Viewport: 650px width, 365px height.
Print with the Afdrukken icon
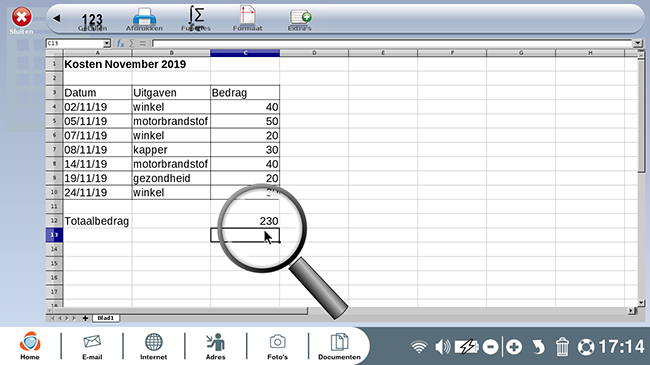pyautogui.click(x=144, y=20)
